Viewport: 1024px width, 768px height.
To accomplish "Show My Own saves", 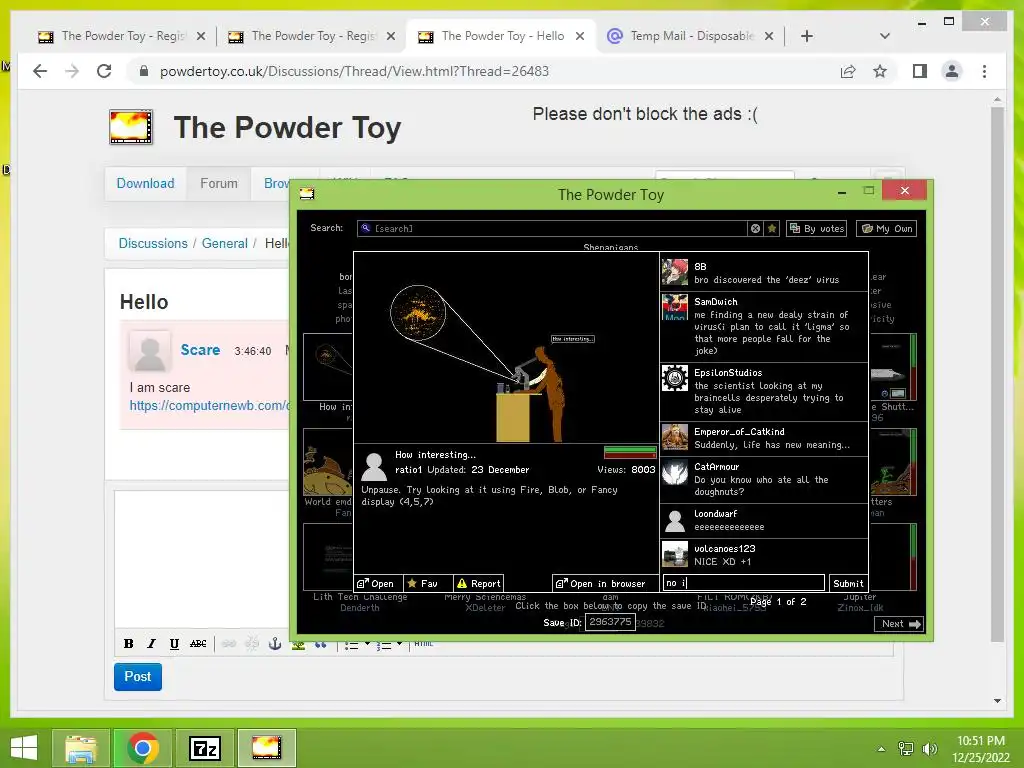I will [887, 229].
